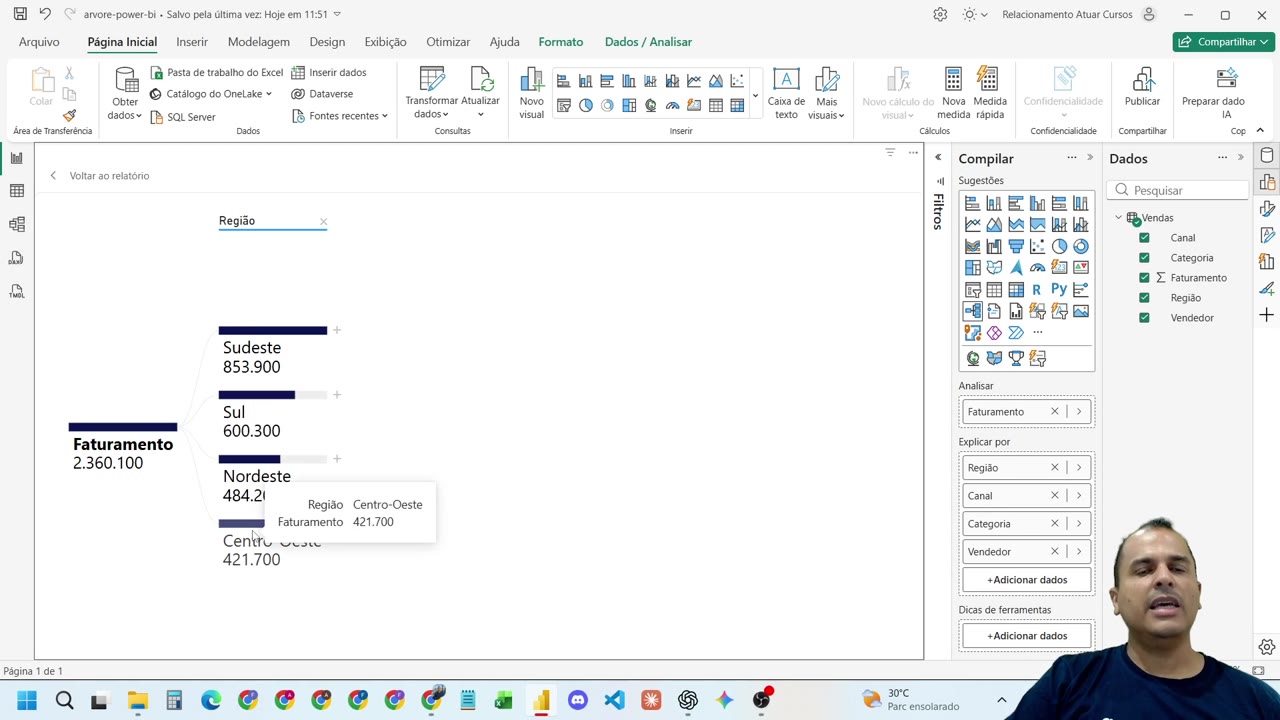This screenshot has width=1280, height=720.
Task: Pick the R script visual icon
Action: tap(1037, 289)
